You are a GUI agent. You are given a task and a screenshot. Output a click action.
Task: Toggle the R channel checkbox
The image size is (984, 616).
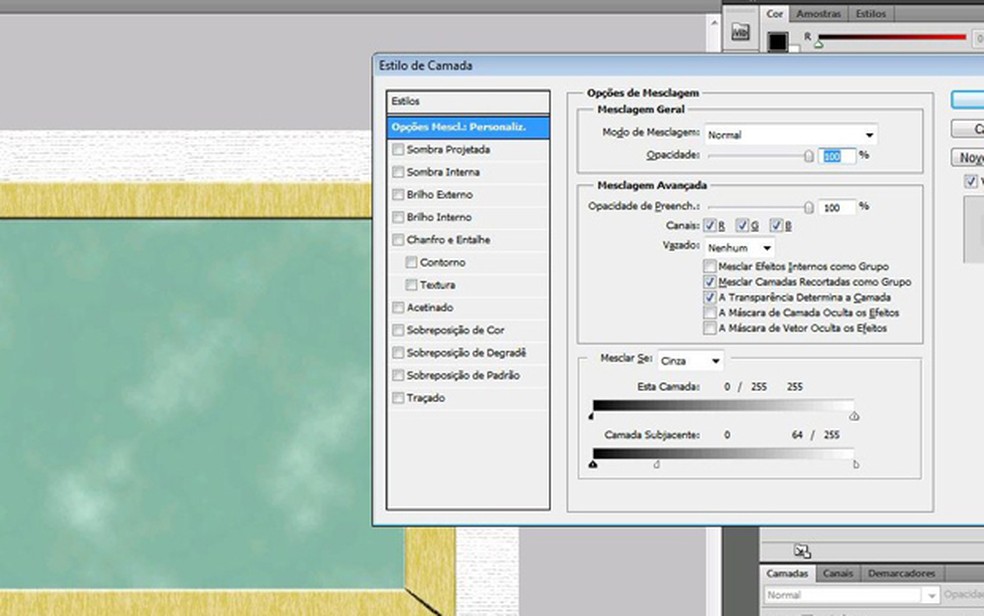[710, 226]
